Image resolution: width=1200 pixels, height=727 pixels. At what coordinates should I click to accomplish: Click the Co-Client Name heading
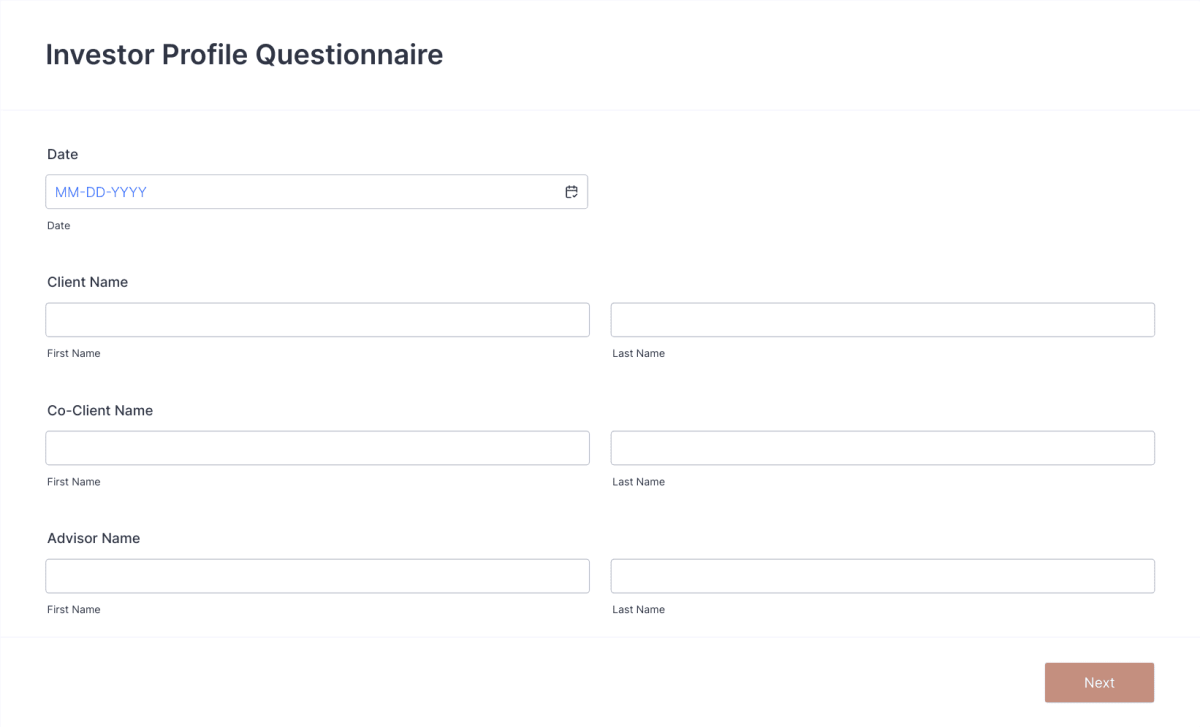(x=100, y=410)
